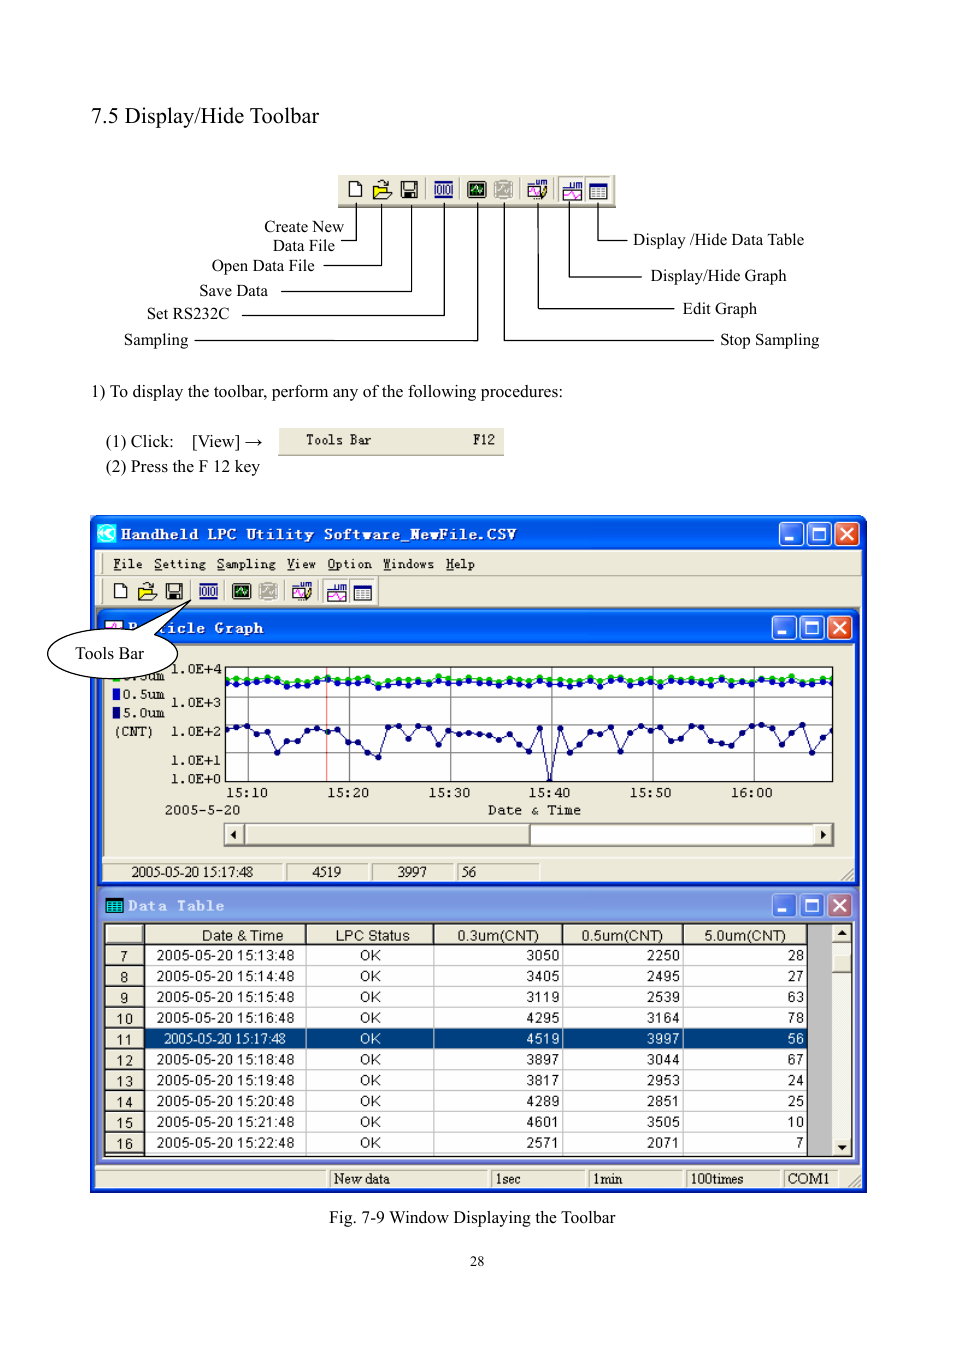
Task: Open the Help menu
Action: [460, 564]
